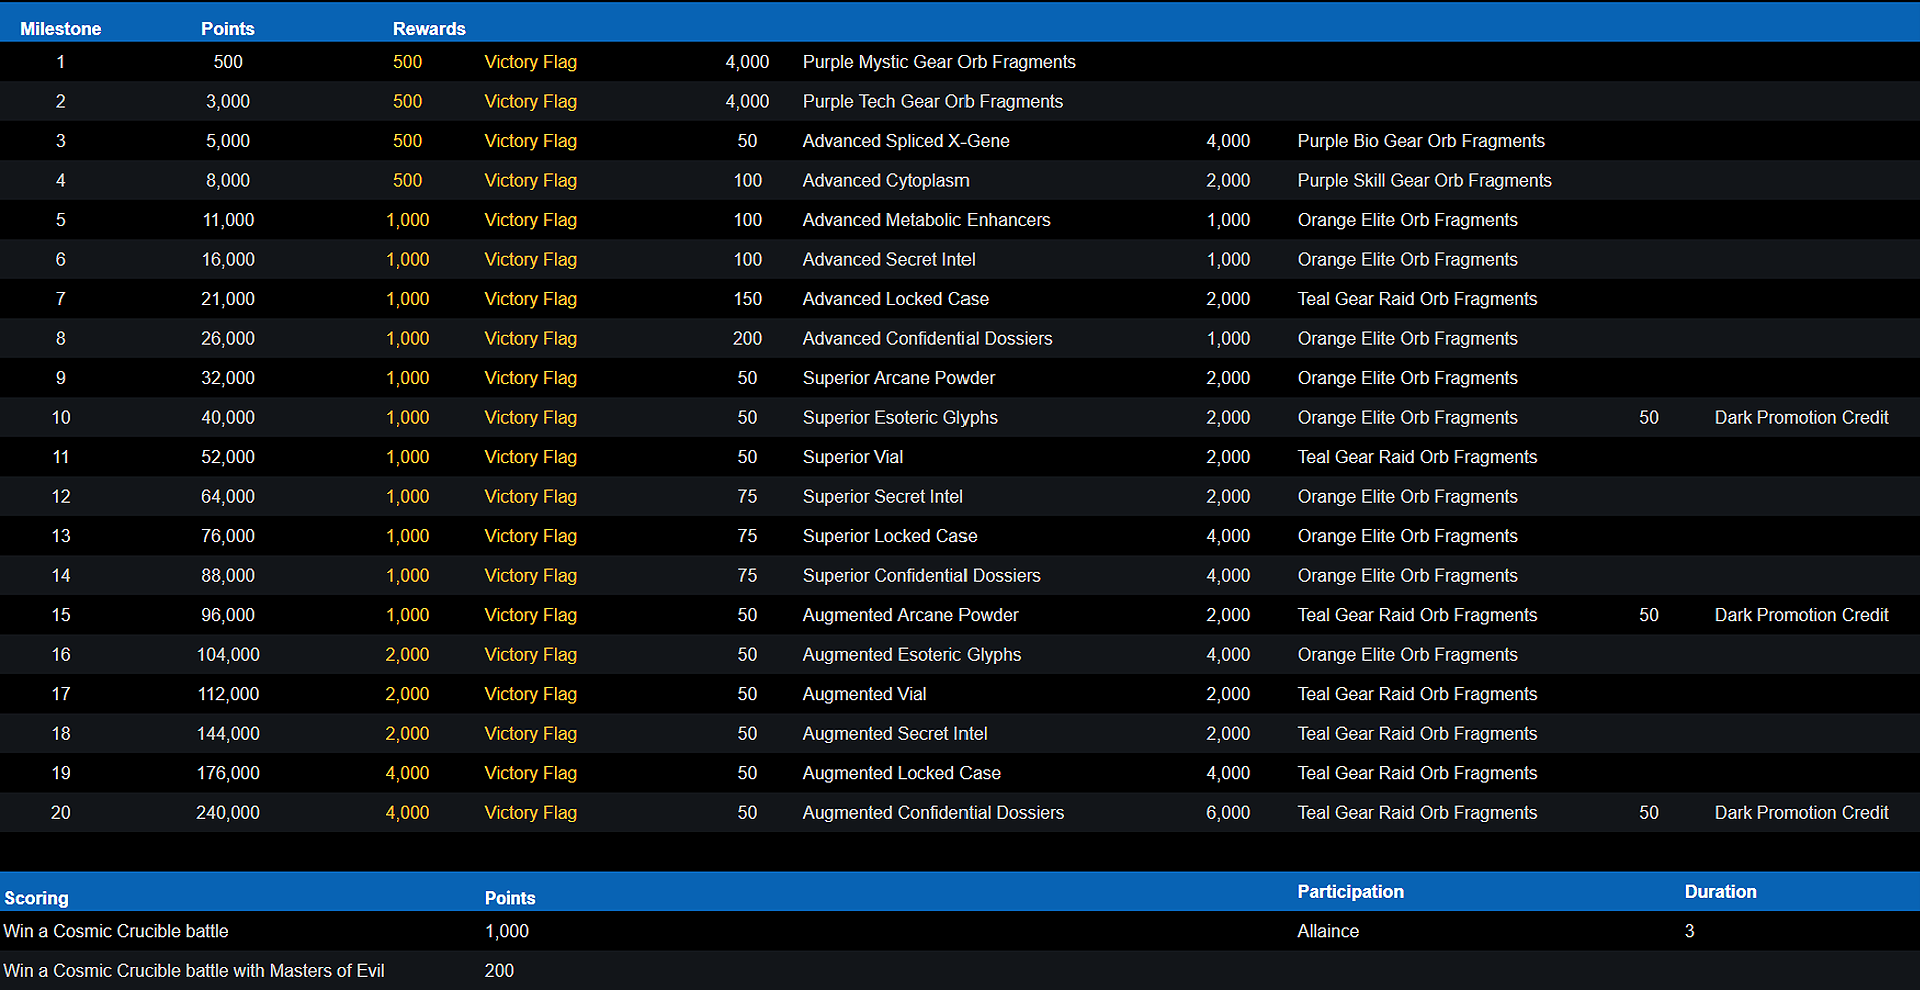Select the Superior Arcane Powder reward
This screenshot has height=990, width=1920.
898,378
